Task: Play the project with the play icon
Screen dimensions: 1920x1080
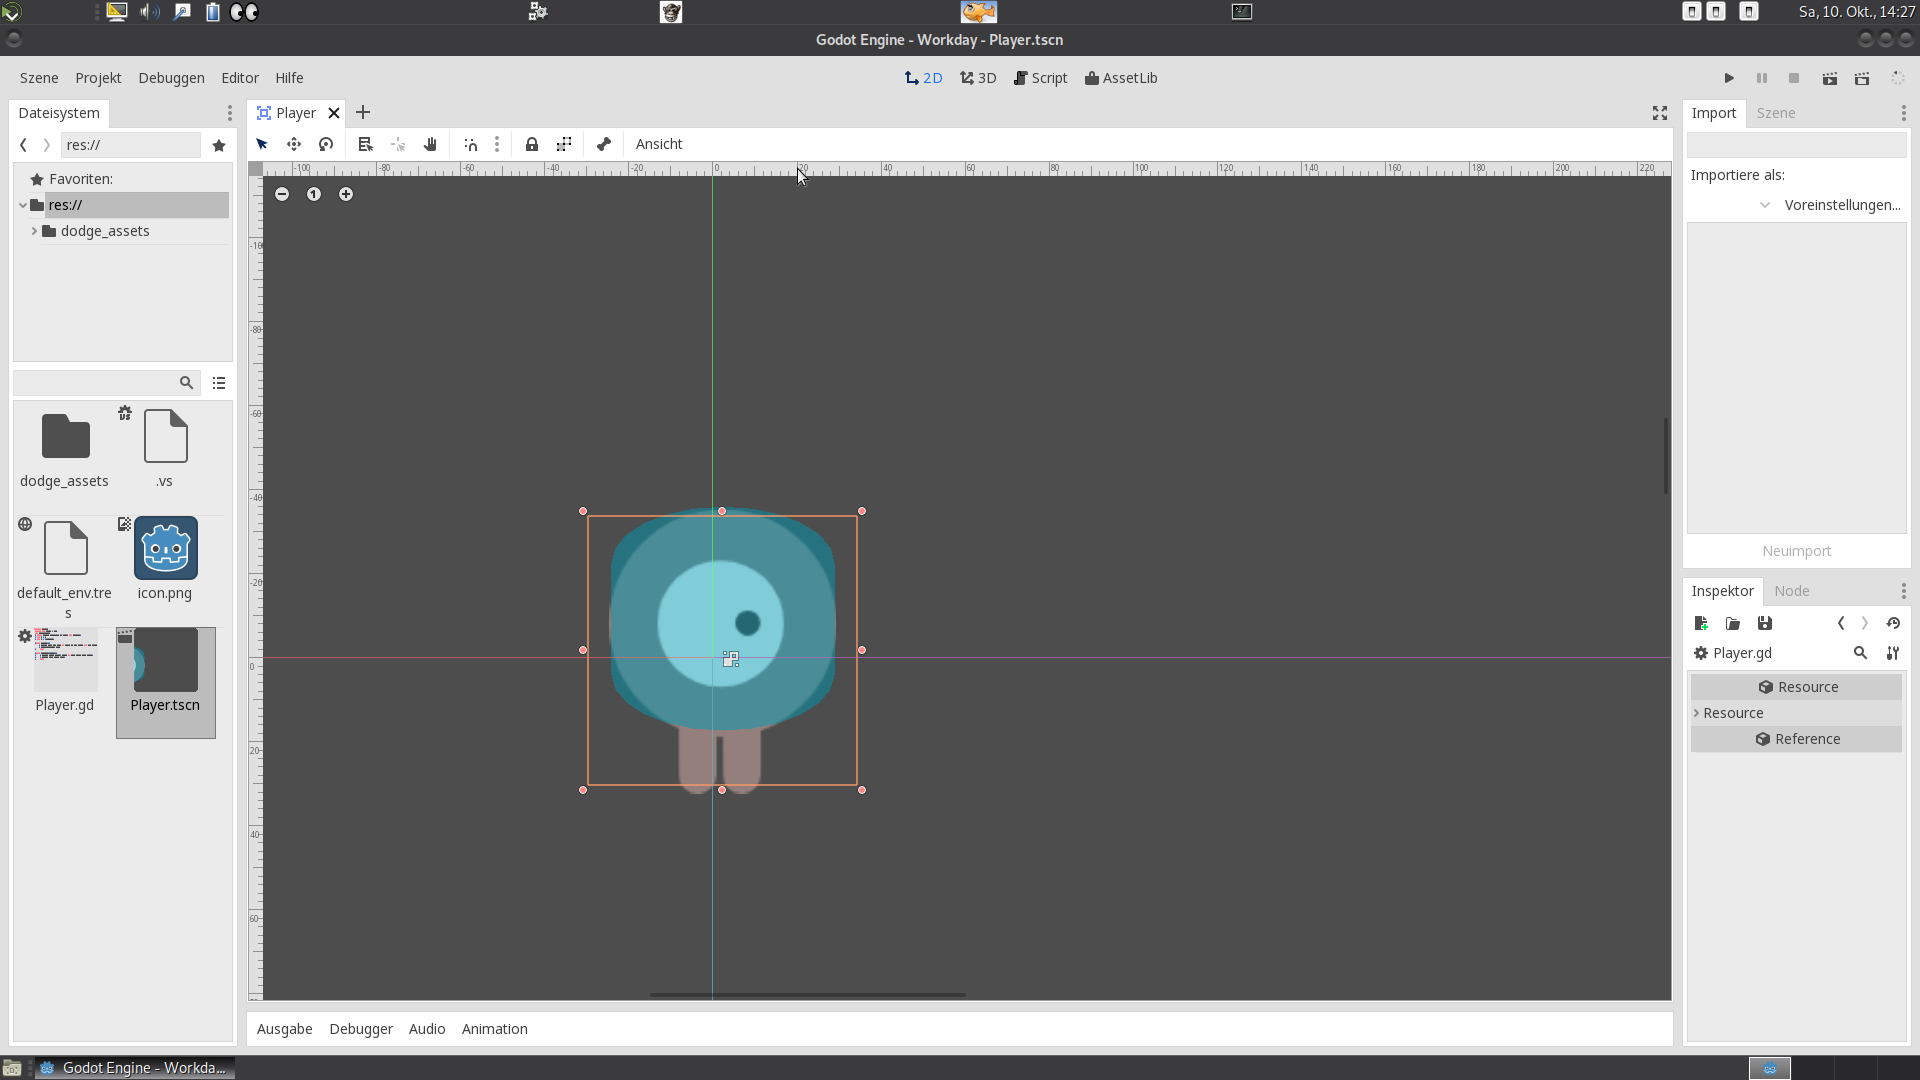Action: click(1729, 78)
